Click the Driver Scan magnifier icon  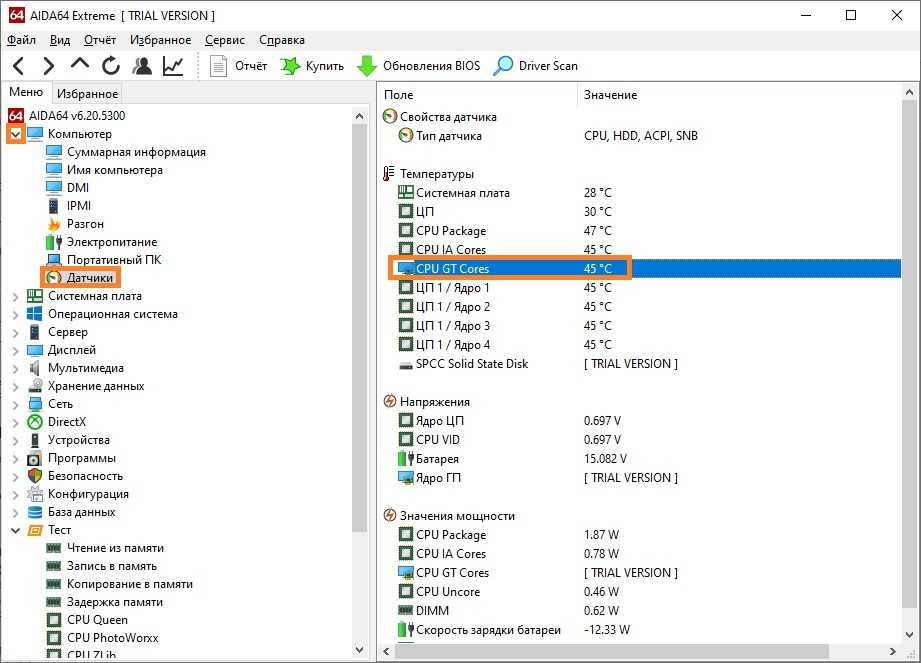(505, 66)
